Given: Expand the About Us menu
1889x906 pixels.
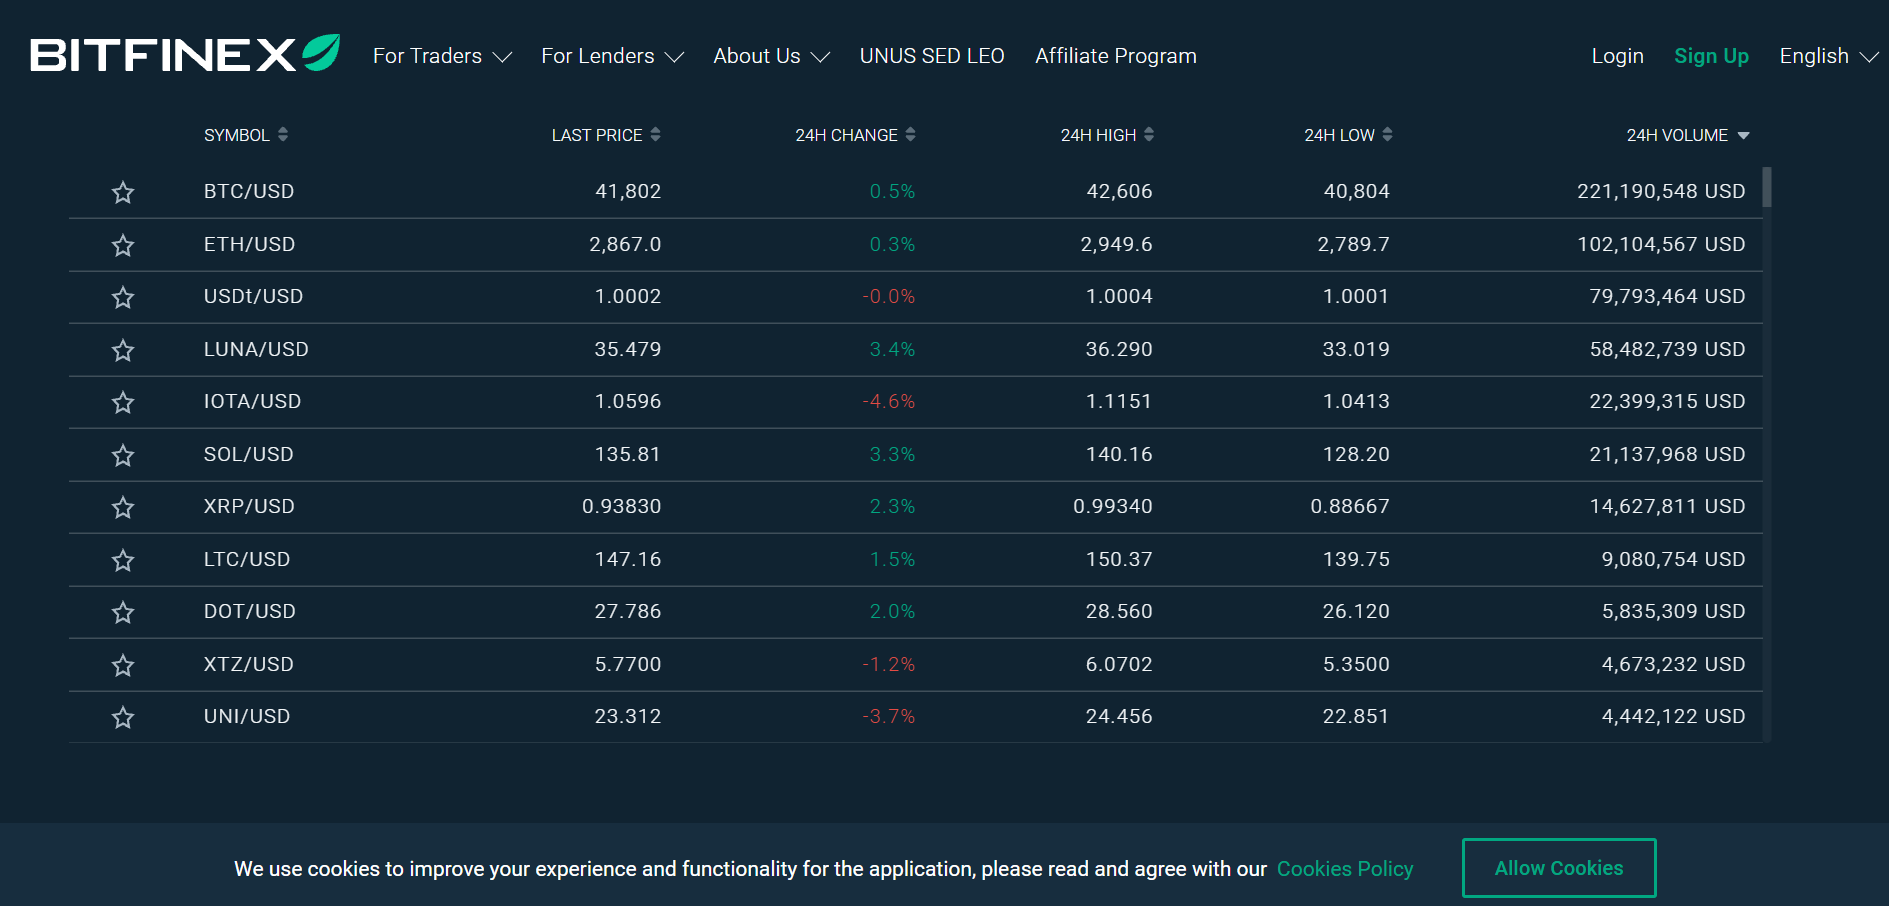Looking at the screenshot, I should tap(771, 56).
